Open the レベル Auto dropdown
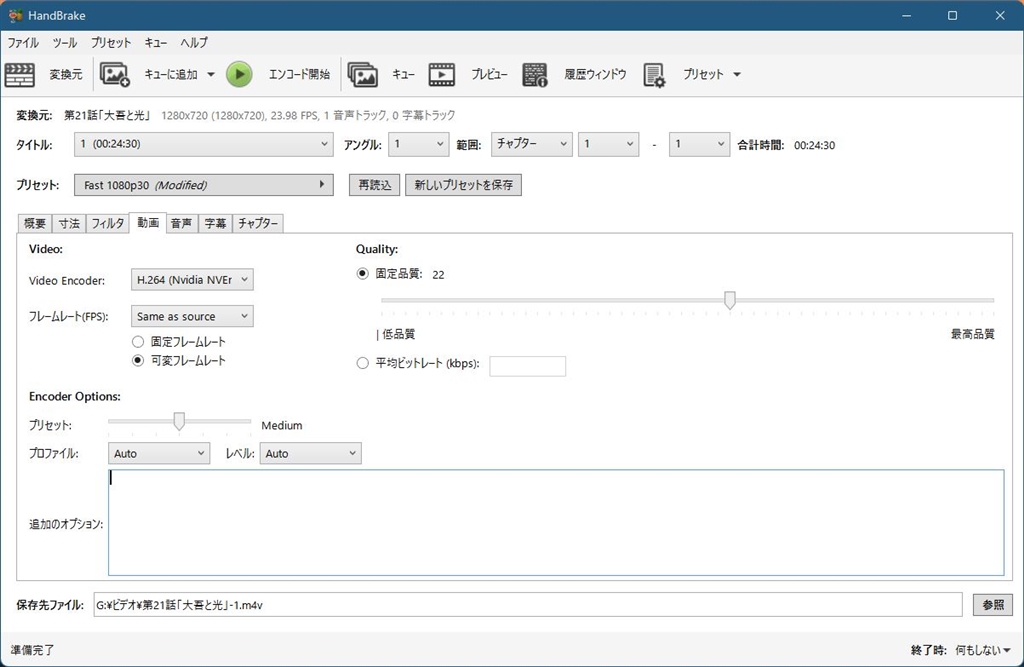1024x667 pixels. (x=310, y=453)
